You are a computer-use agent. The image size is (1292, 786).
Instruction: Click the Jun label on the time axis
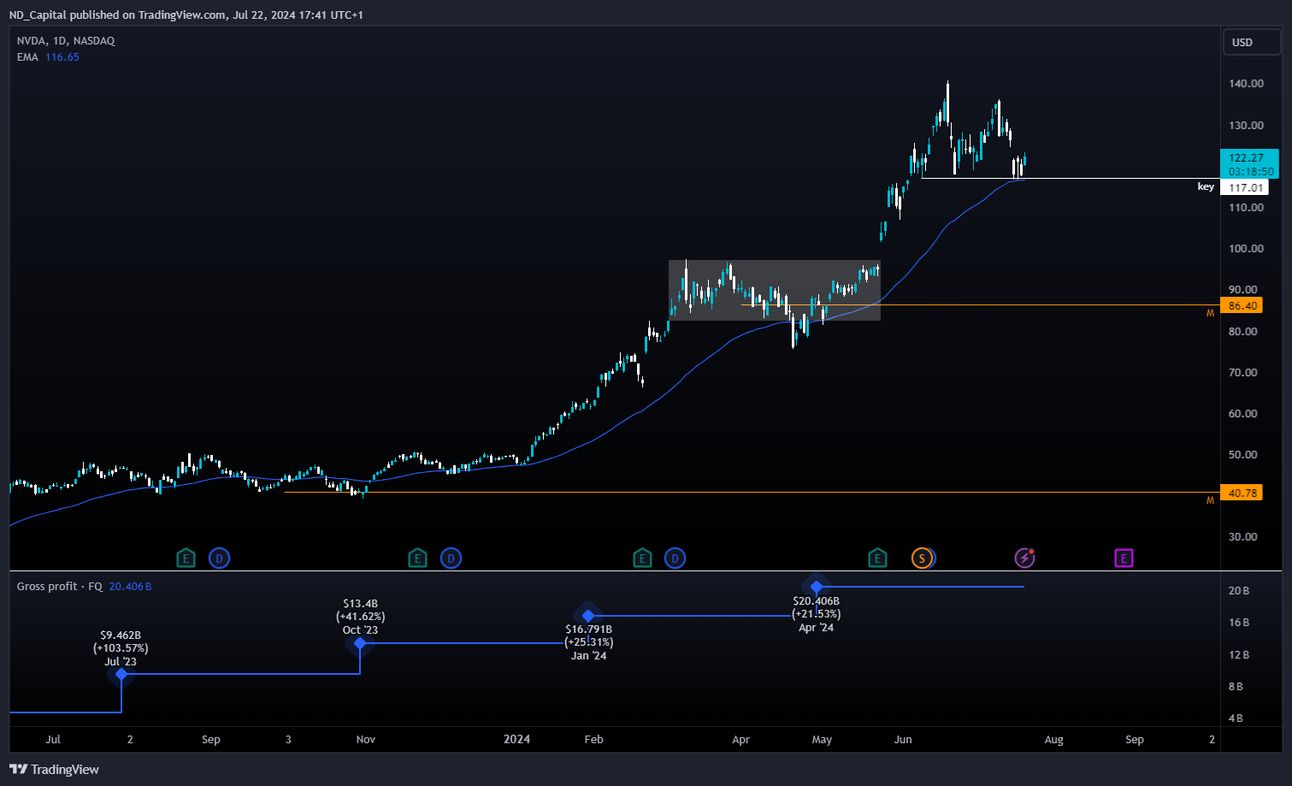tap(903, 740)
